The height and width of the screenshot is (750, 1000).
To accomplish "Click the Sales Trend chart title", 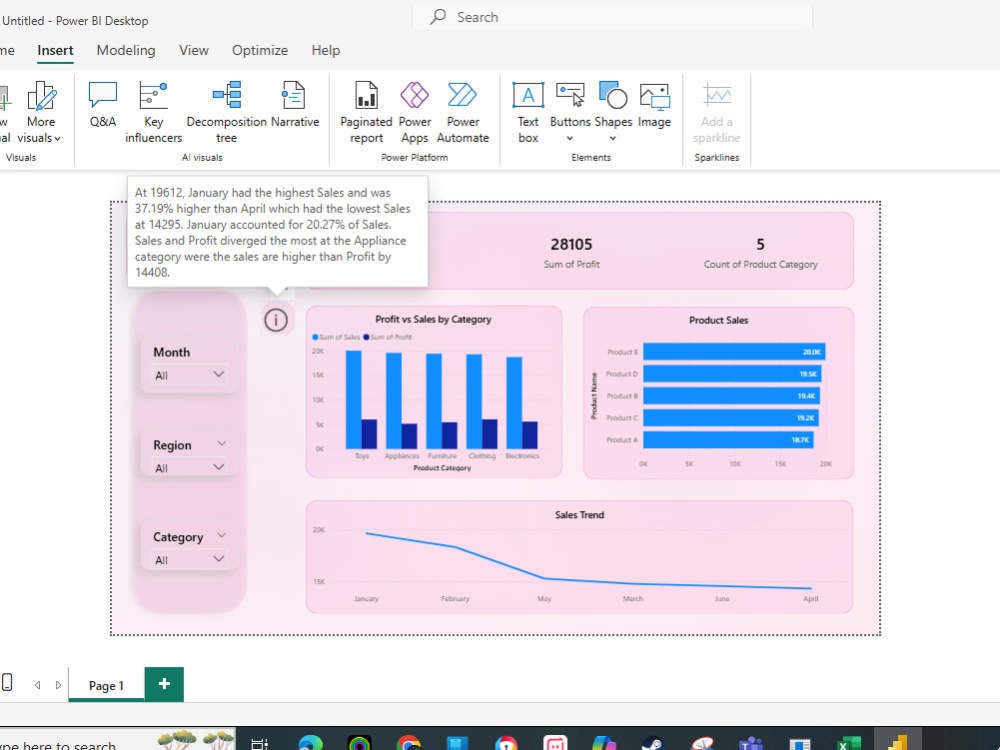I will [x=579, y=515].
